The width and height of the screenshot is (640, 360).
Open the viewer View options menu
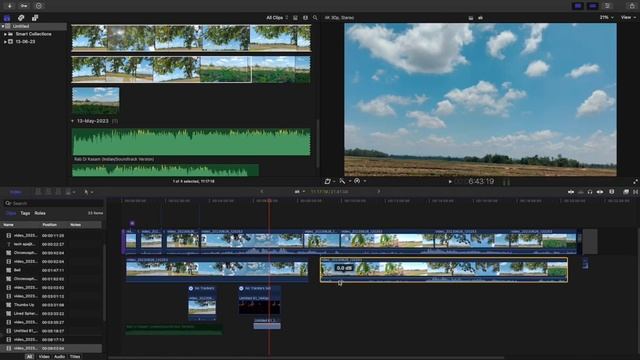[x=628, y=18]
